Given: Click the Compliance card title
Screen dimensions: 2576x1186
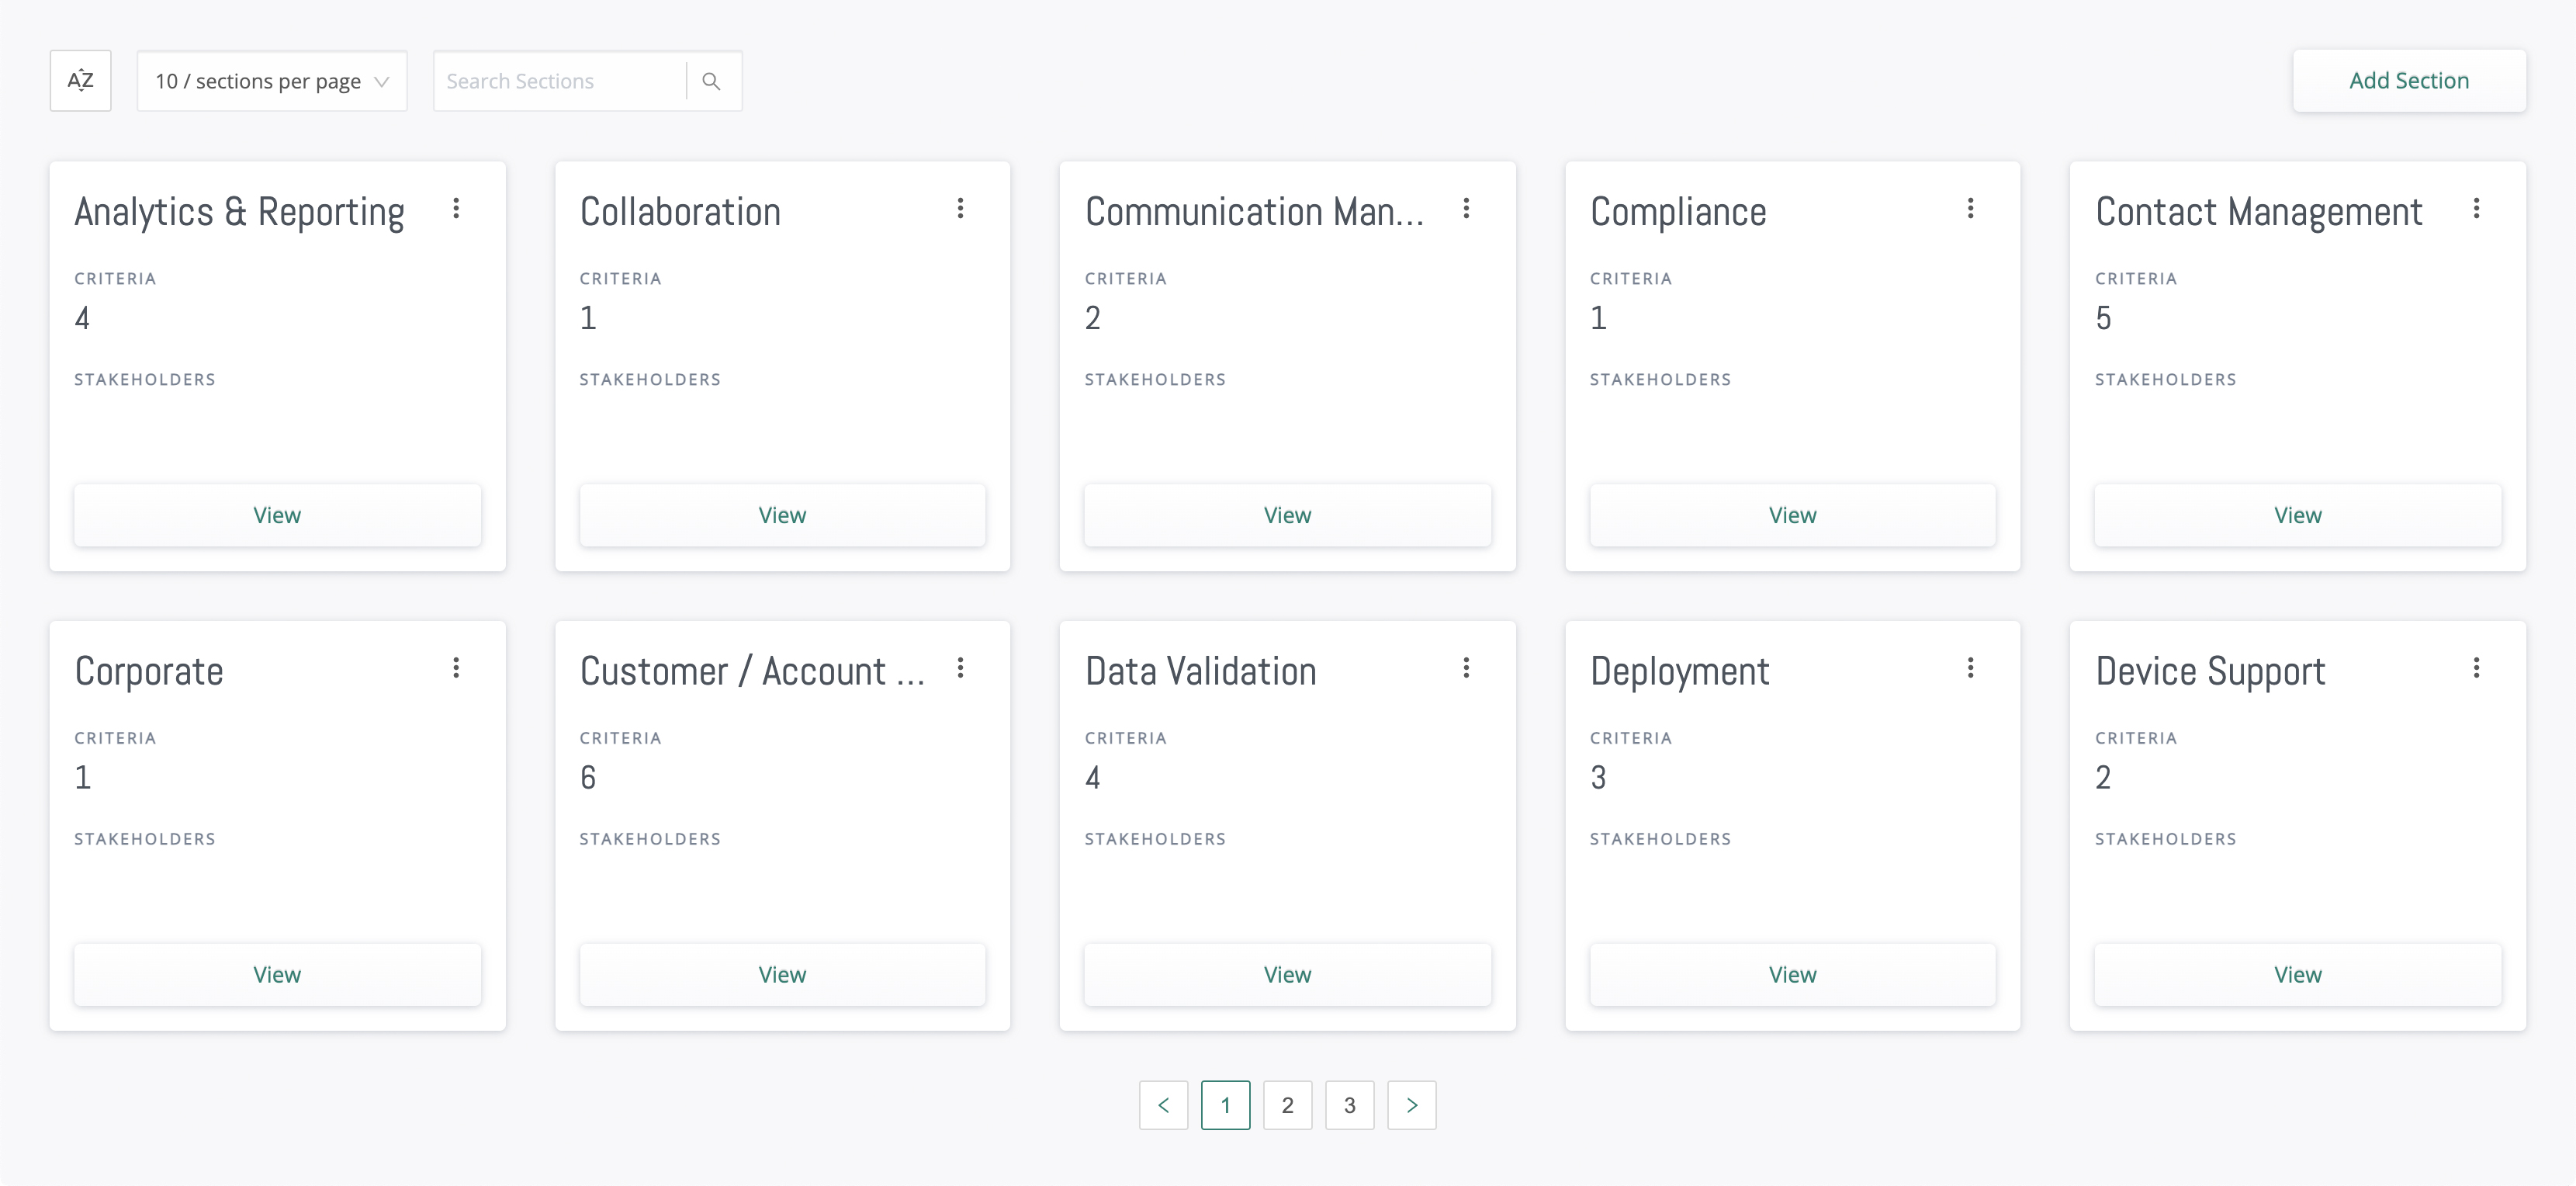Looking at the screenshot, I should point(1679,212).
